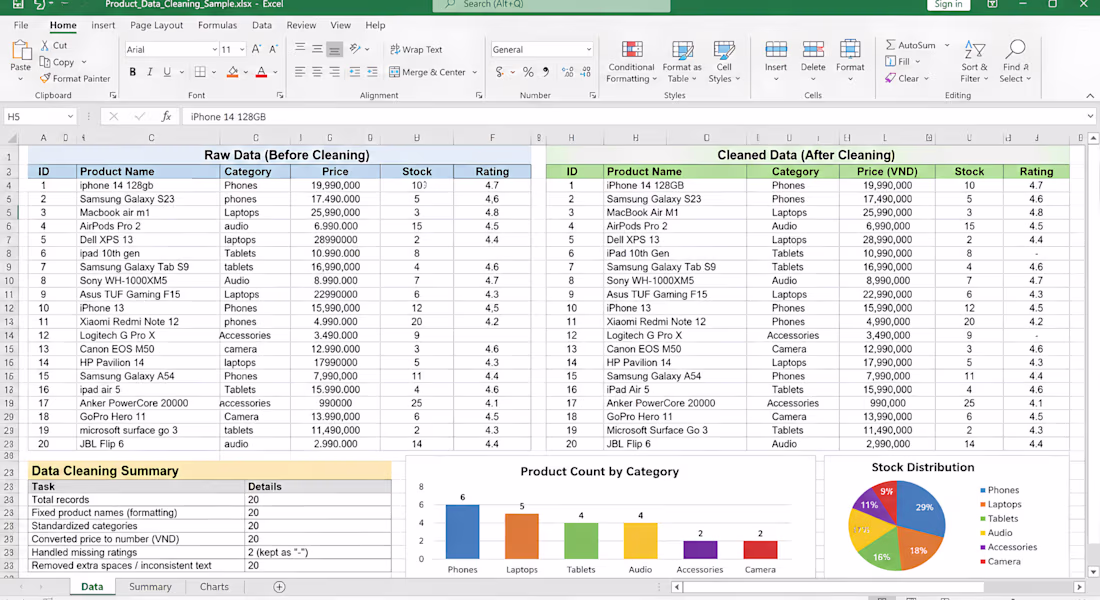Switch to the Page Layout ribbon tab

tap(156, 25)
